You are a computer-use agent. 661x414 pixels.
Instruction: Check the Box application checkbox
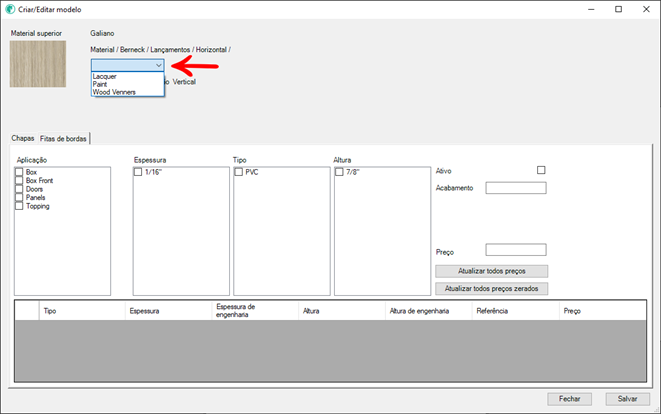point(19,172)
